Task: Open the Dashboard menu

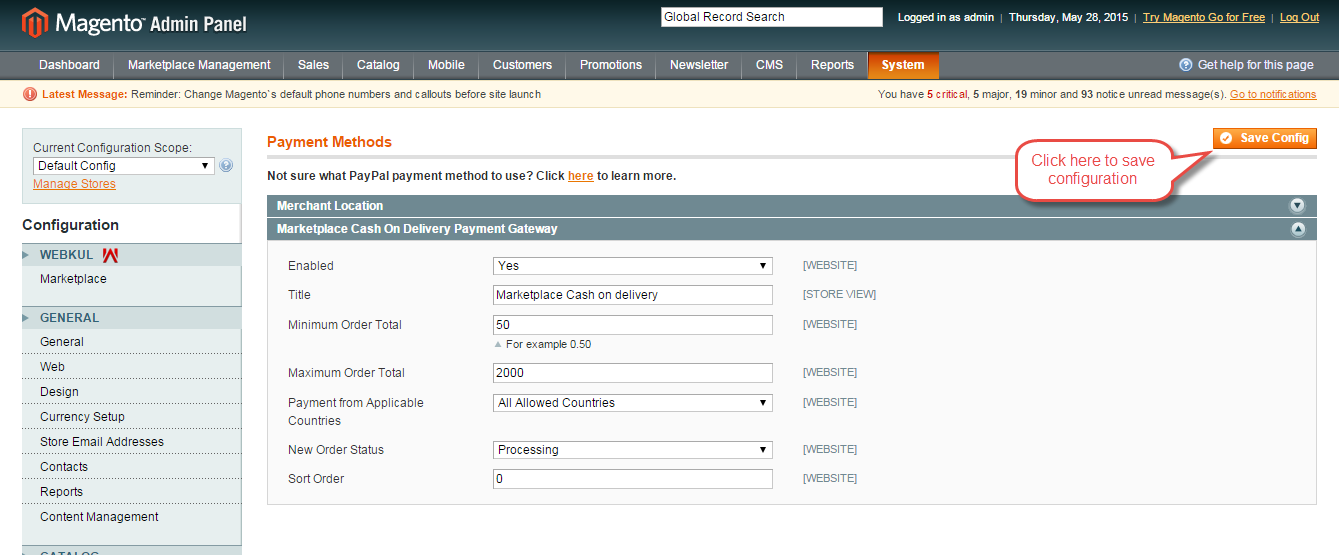Action: [69, 65]
